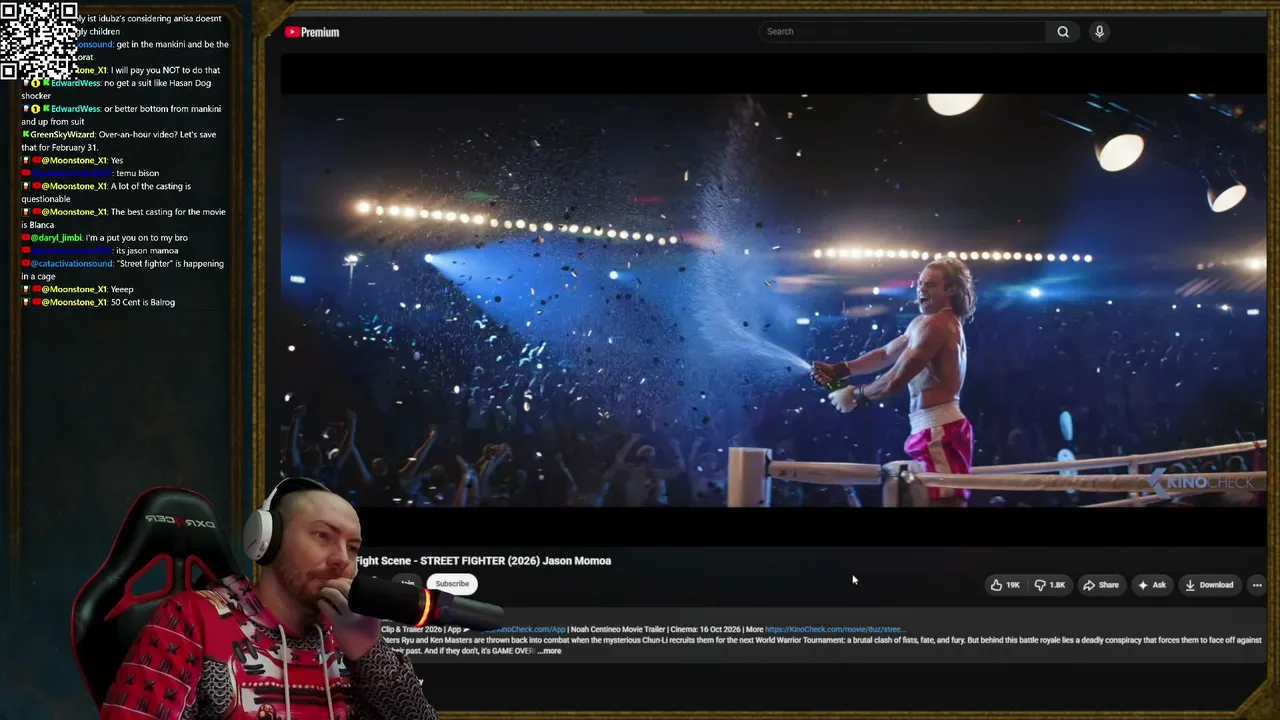1280x720 pixels.
Task: Share the Street Fighter video
Action: click(x=1100, y=585)
